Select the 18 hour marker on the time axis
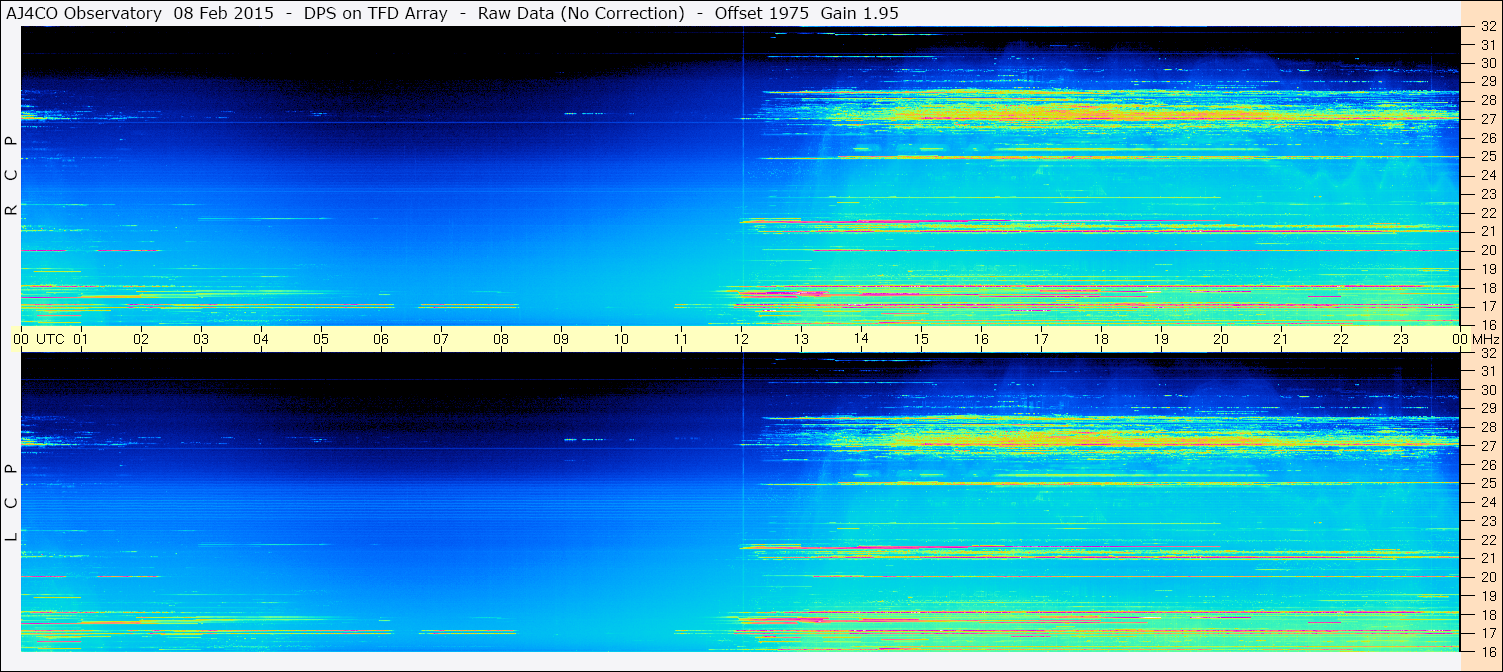 [x=1101, y=339]
